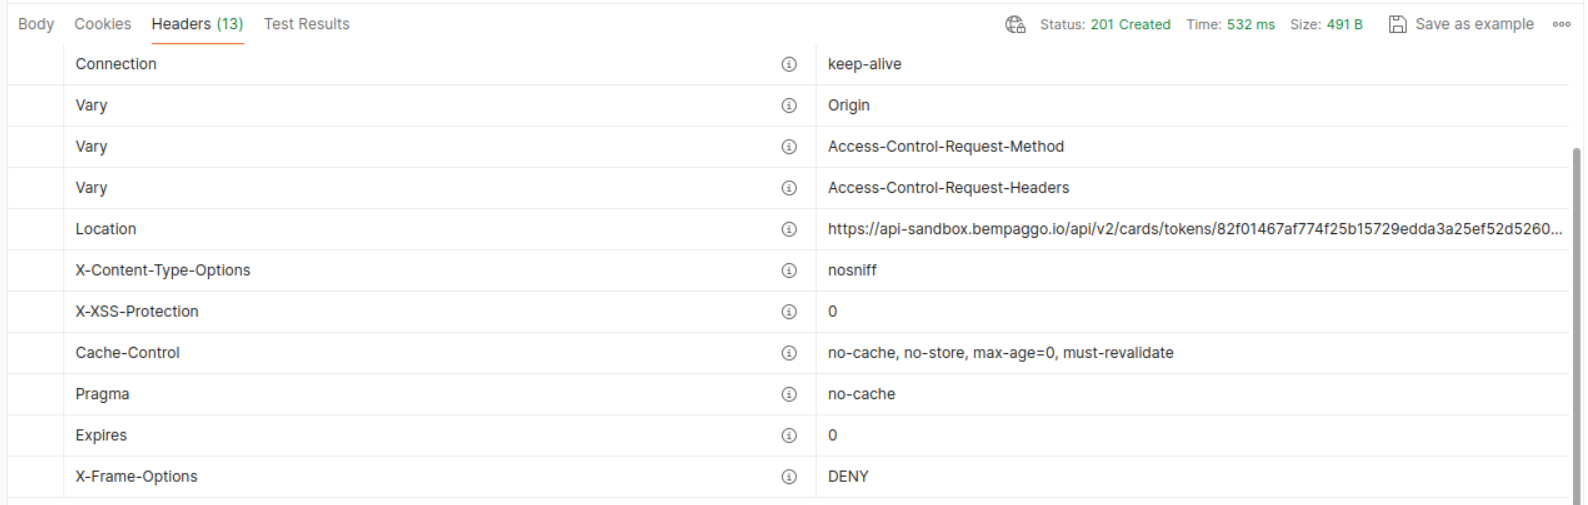The height and width of the screenshot is (505, 1588).
Task: Click the response Size 491 B value
Action: [x=1326, y=24]
